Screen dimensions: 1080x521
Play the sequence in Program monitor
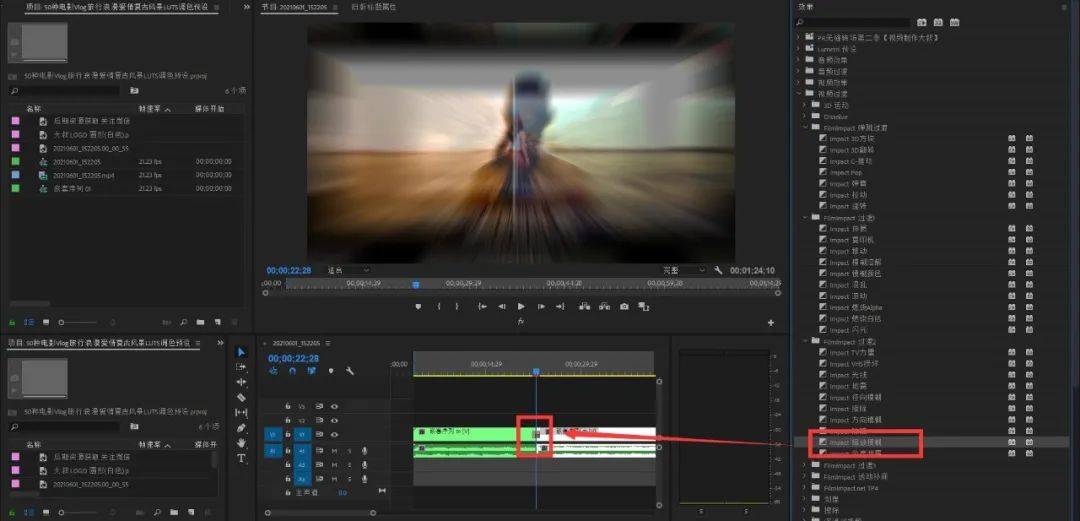click(x=521, y=307)
